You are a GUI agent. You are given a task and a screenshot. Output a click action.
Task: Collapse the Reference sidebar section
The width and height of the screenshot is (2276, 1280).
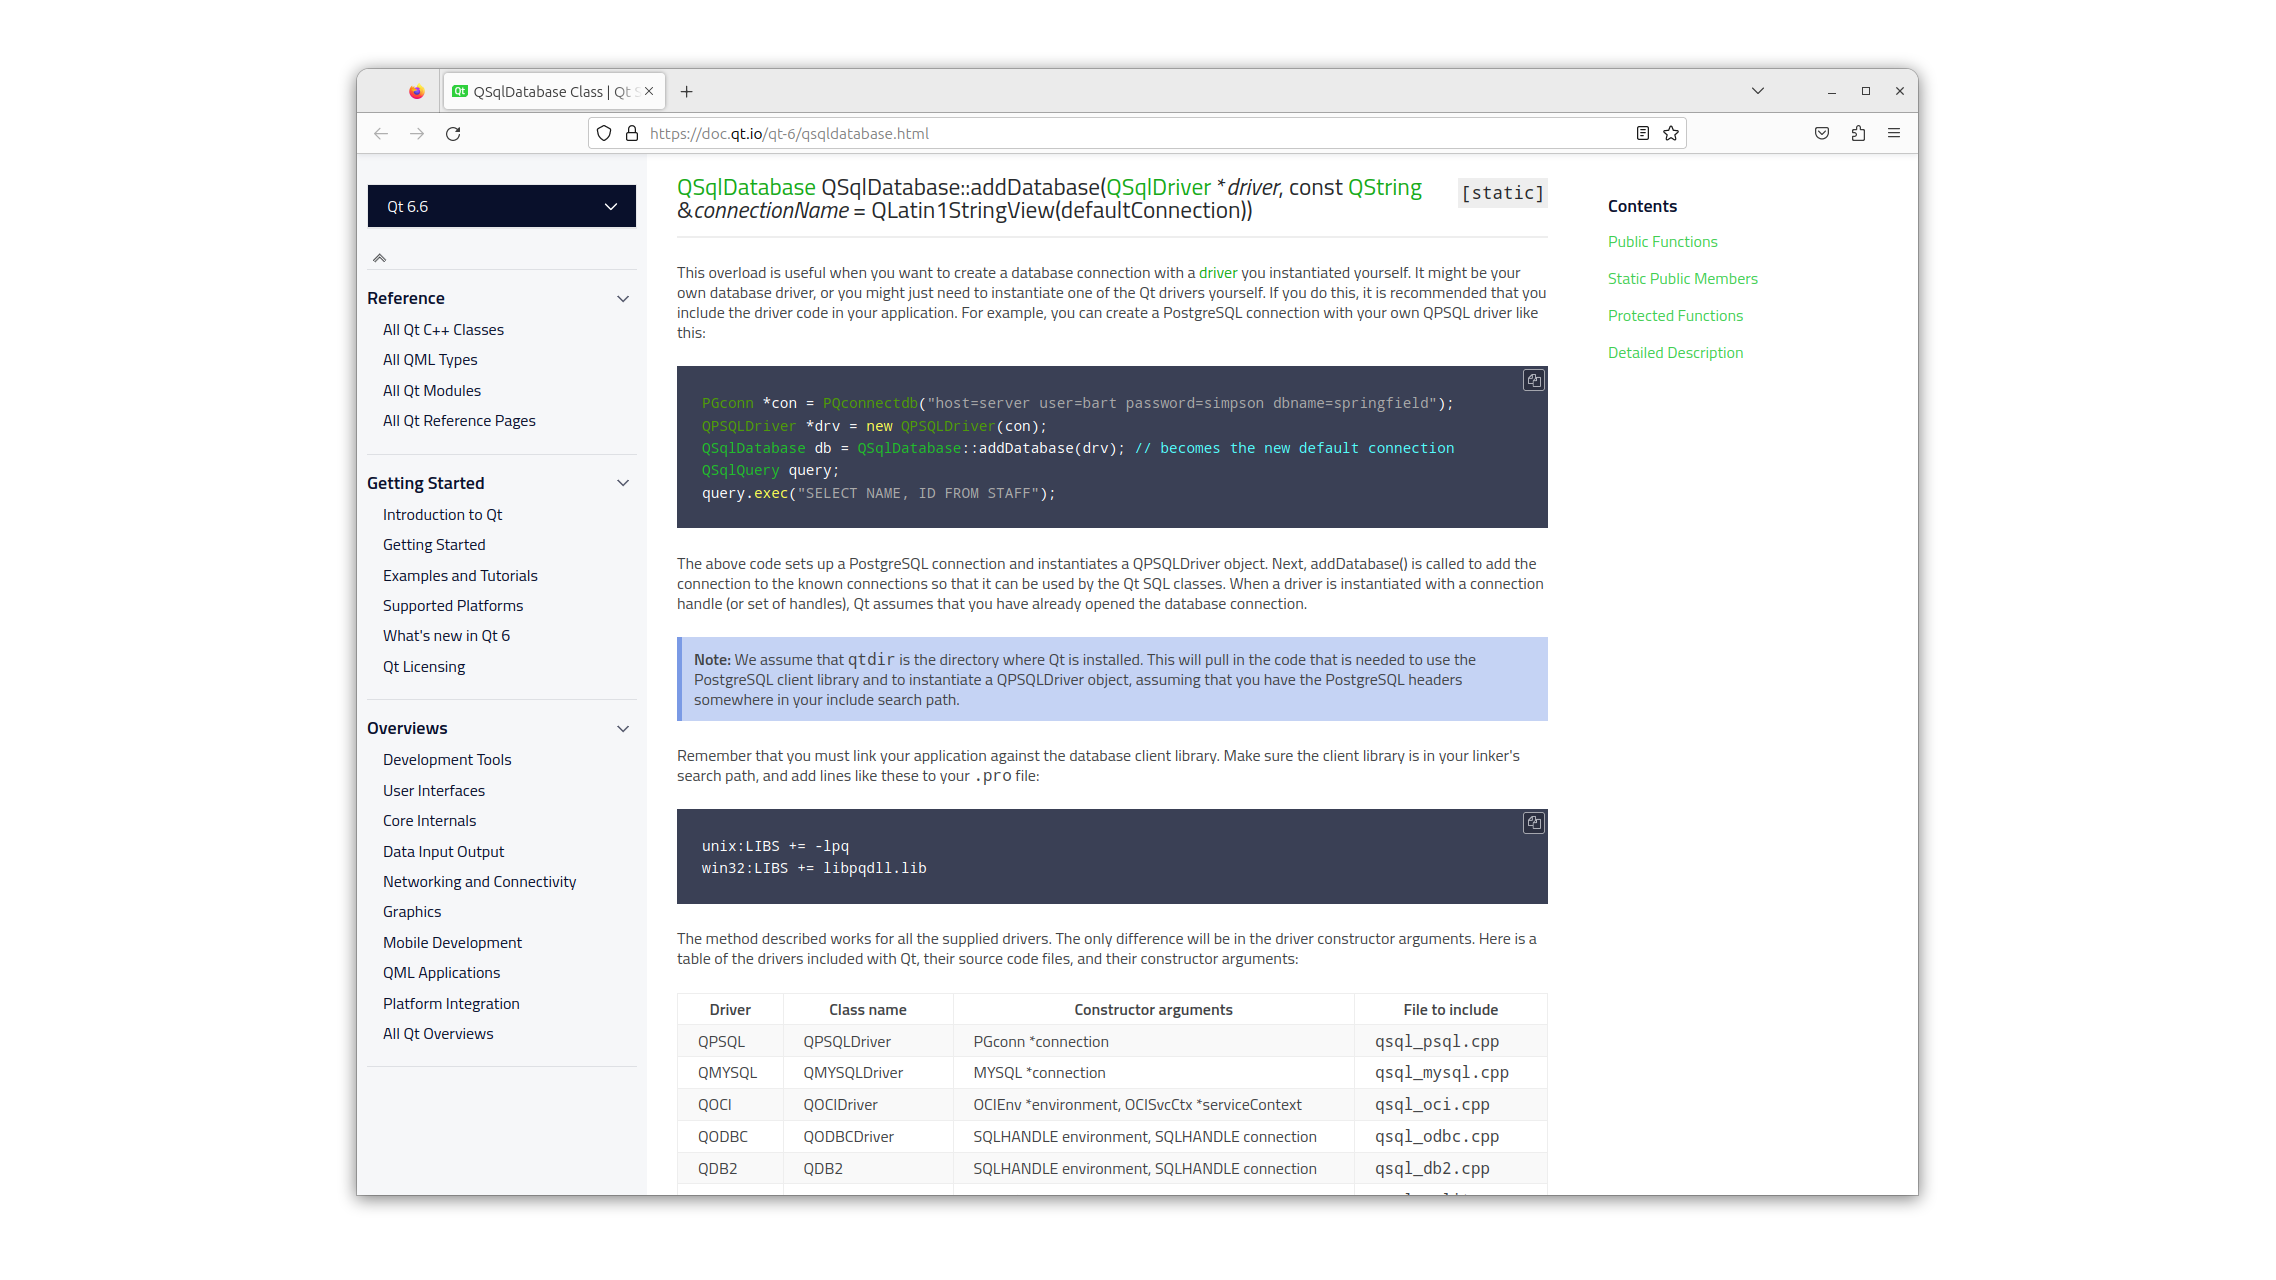click(x=623, y=298)
